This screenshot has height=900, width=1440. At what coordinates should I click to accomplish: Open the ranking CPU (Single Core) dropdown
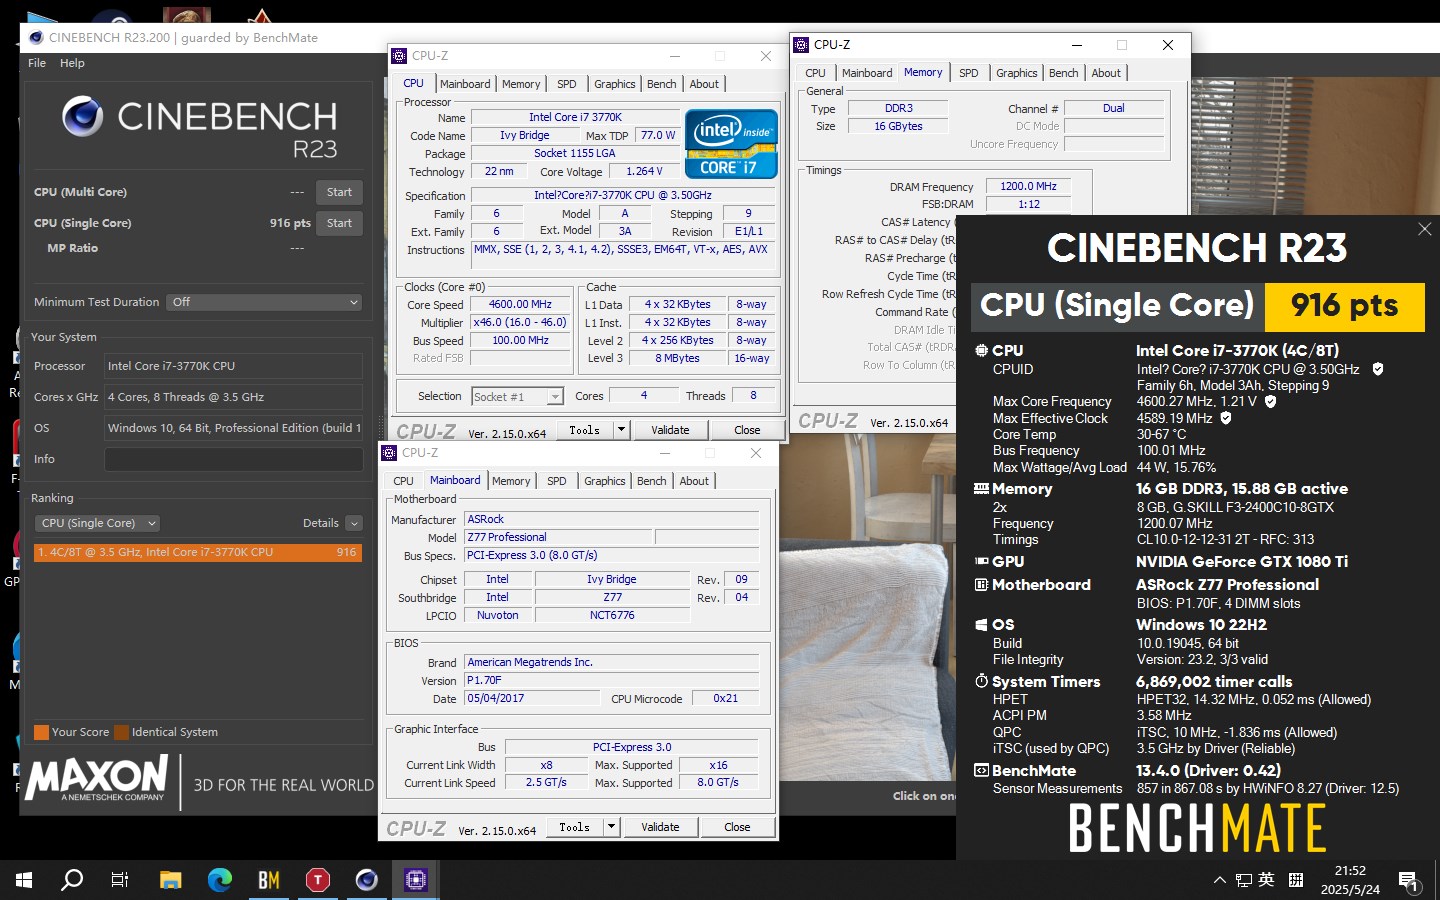click(98, 523)
